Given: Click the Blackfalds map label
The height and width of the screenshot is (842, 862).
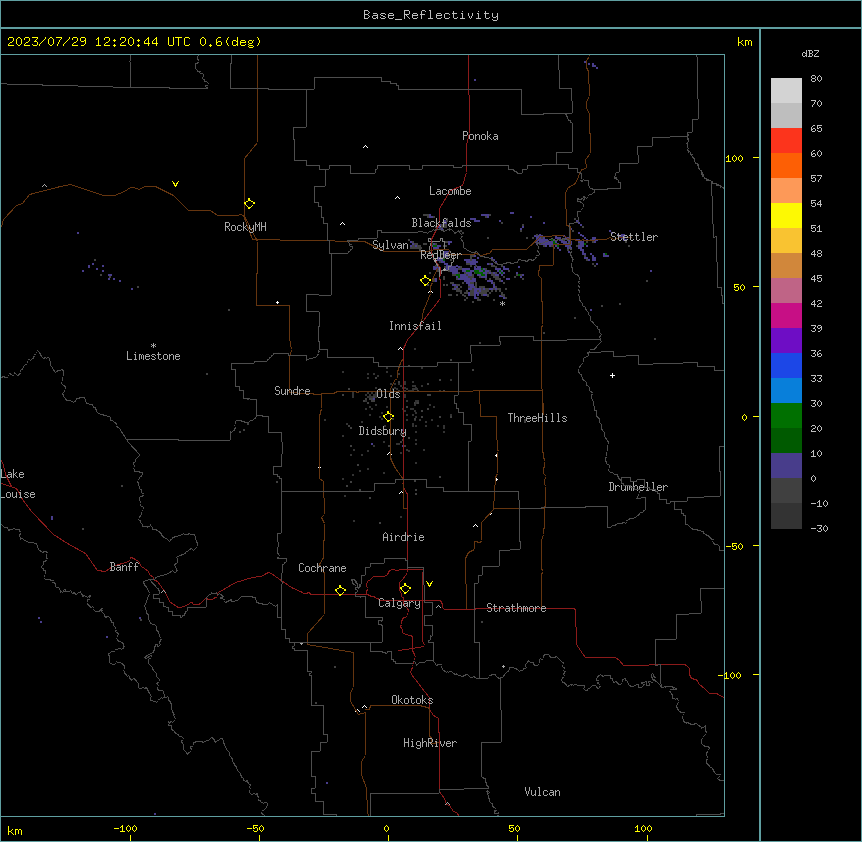Looking at the screenshot, I should (x=441, y=223).
